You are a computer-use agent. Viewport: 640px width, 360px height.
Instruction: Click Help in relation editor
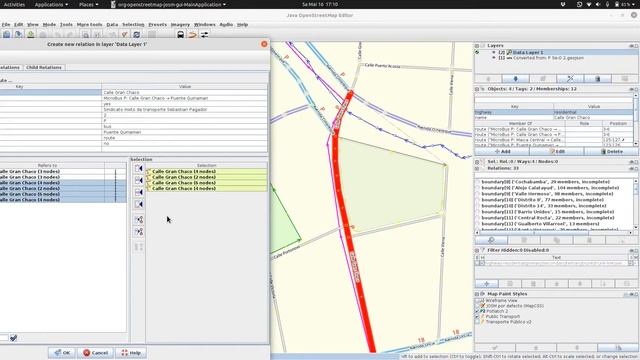(x=131, y=353)
